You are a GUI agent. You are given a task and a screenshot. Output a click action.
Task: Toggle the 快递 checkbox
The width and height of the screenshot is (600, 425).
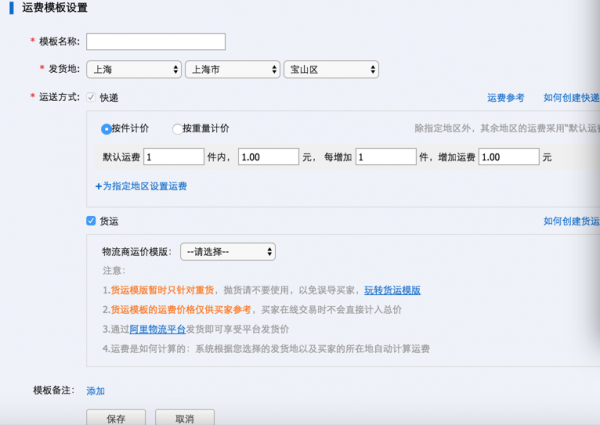coord(92,98)
